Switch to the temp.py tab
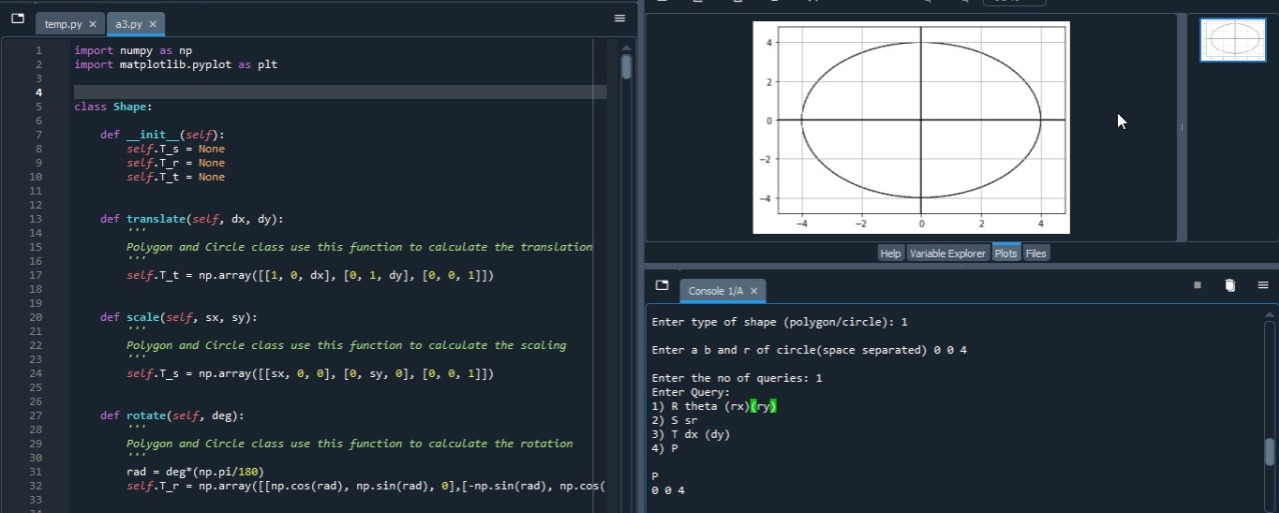The image size is (1279, 513). 63,24
